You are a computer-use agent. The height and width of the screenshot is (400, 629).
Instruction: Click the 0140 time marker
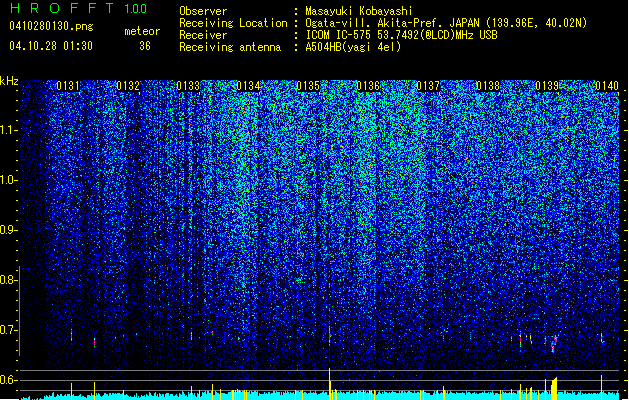[x=607, y=86]
